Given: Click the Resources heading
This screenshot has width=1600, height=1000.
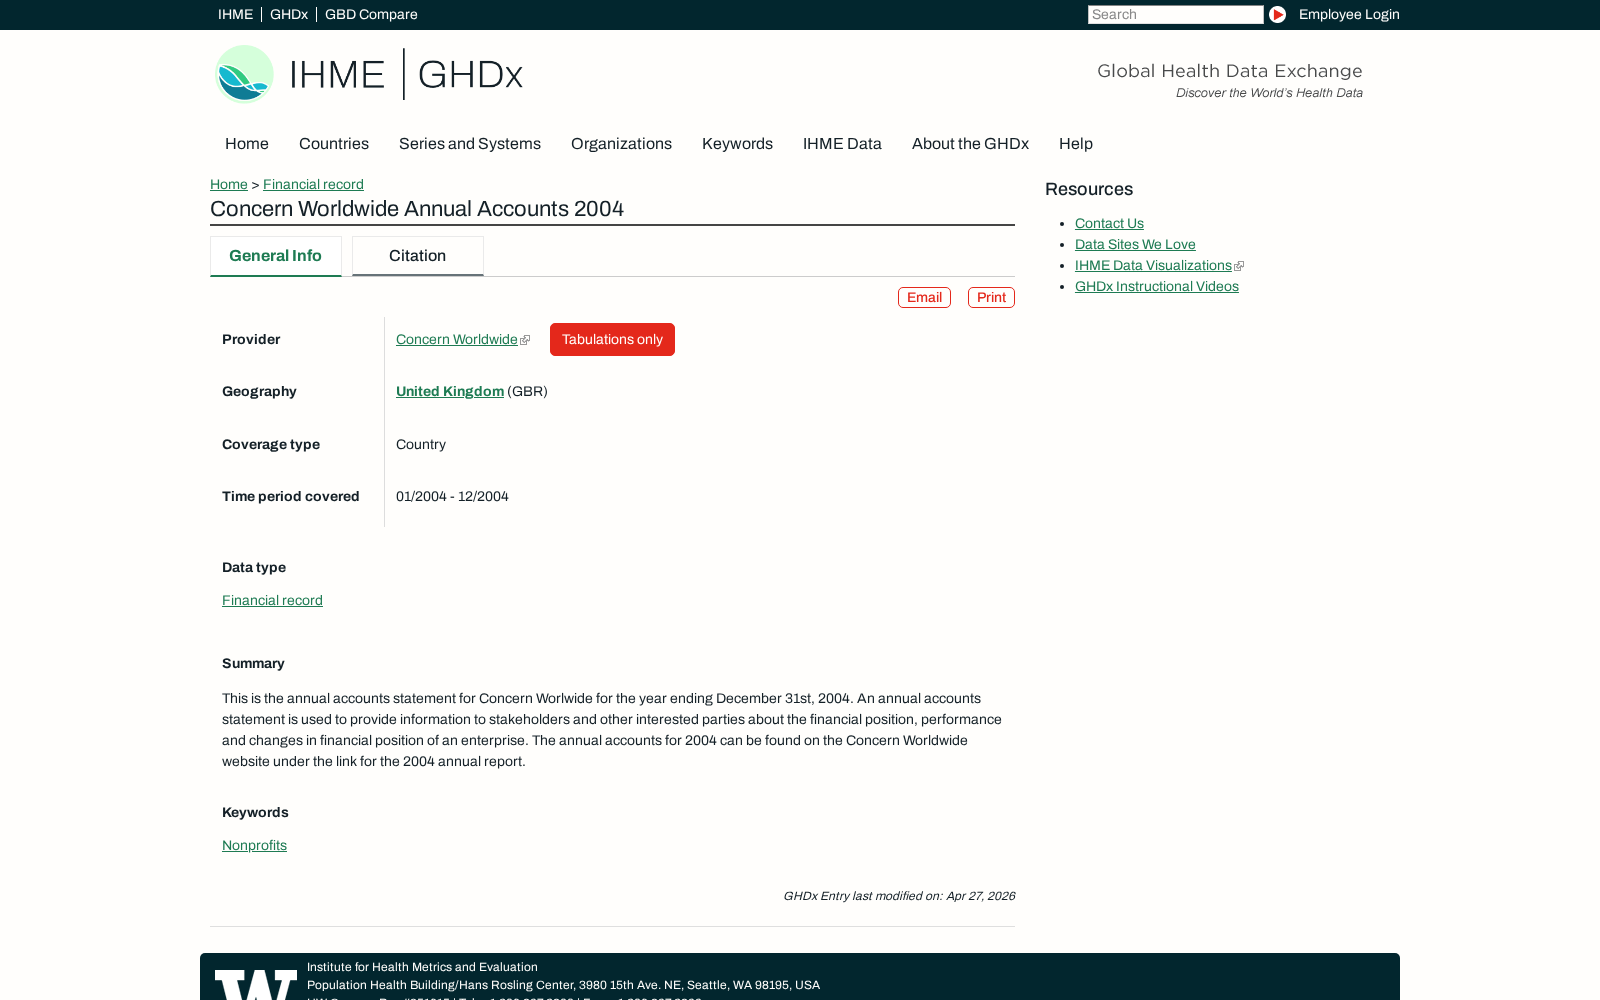Looking at the screenshot, I should 1089,189.
